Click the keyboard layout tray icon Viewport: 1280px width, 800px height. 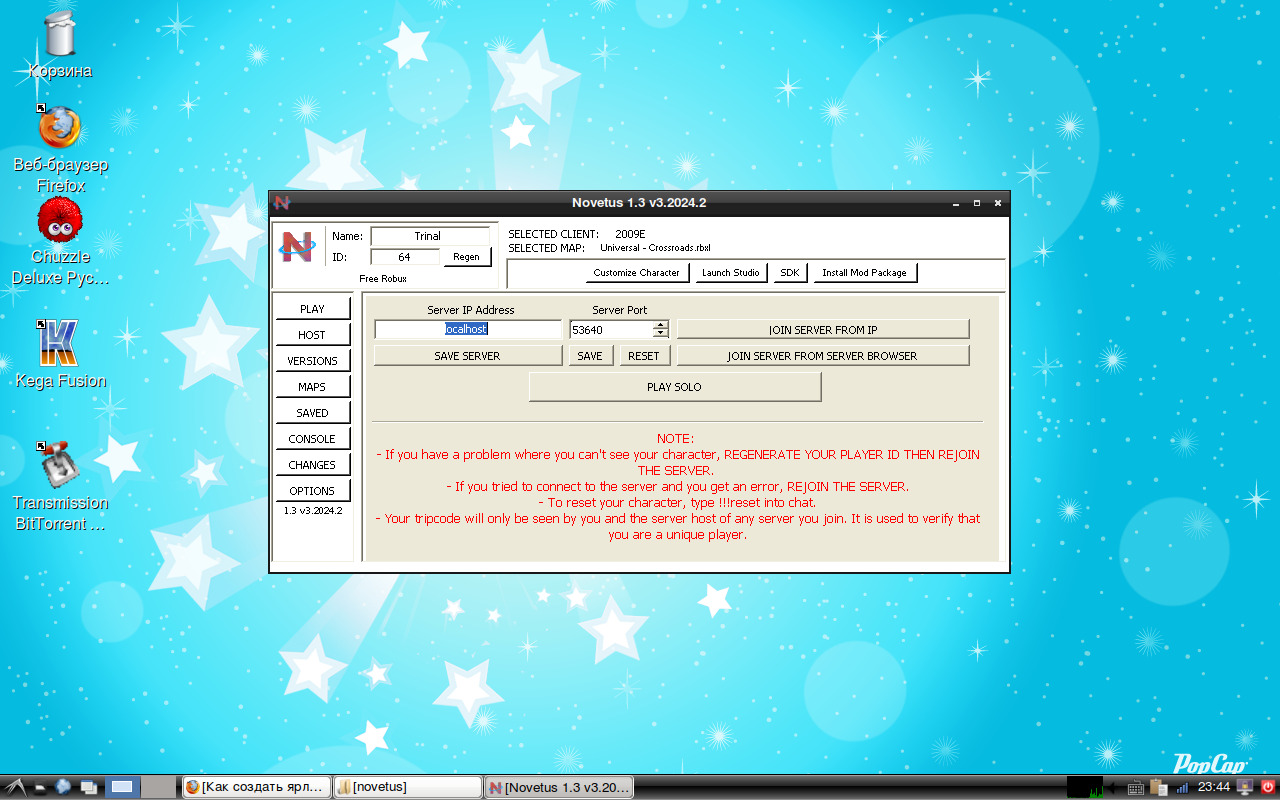click(x=1135, y=787)
